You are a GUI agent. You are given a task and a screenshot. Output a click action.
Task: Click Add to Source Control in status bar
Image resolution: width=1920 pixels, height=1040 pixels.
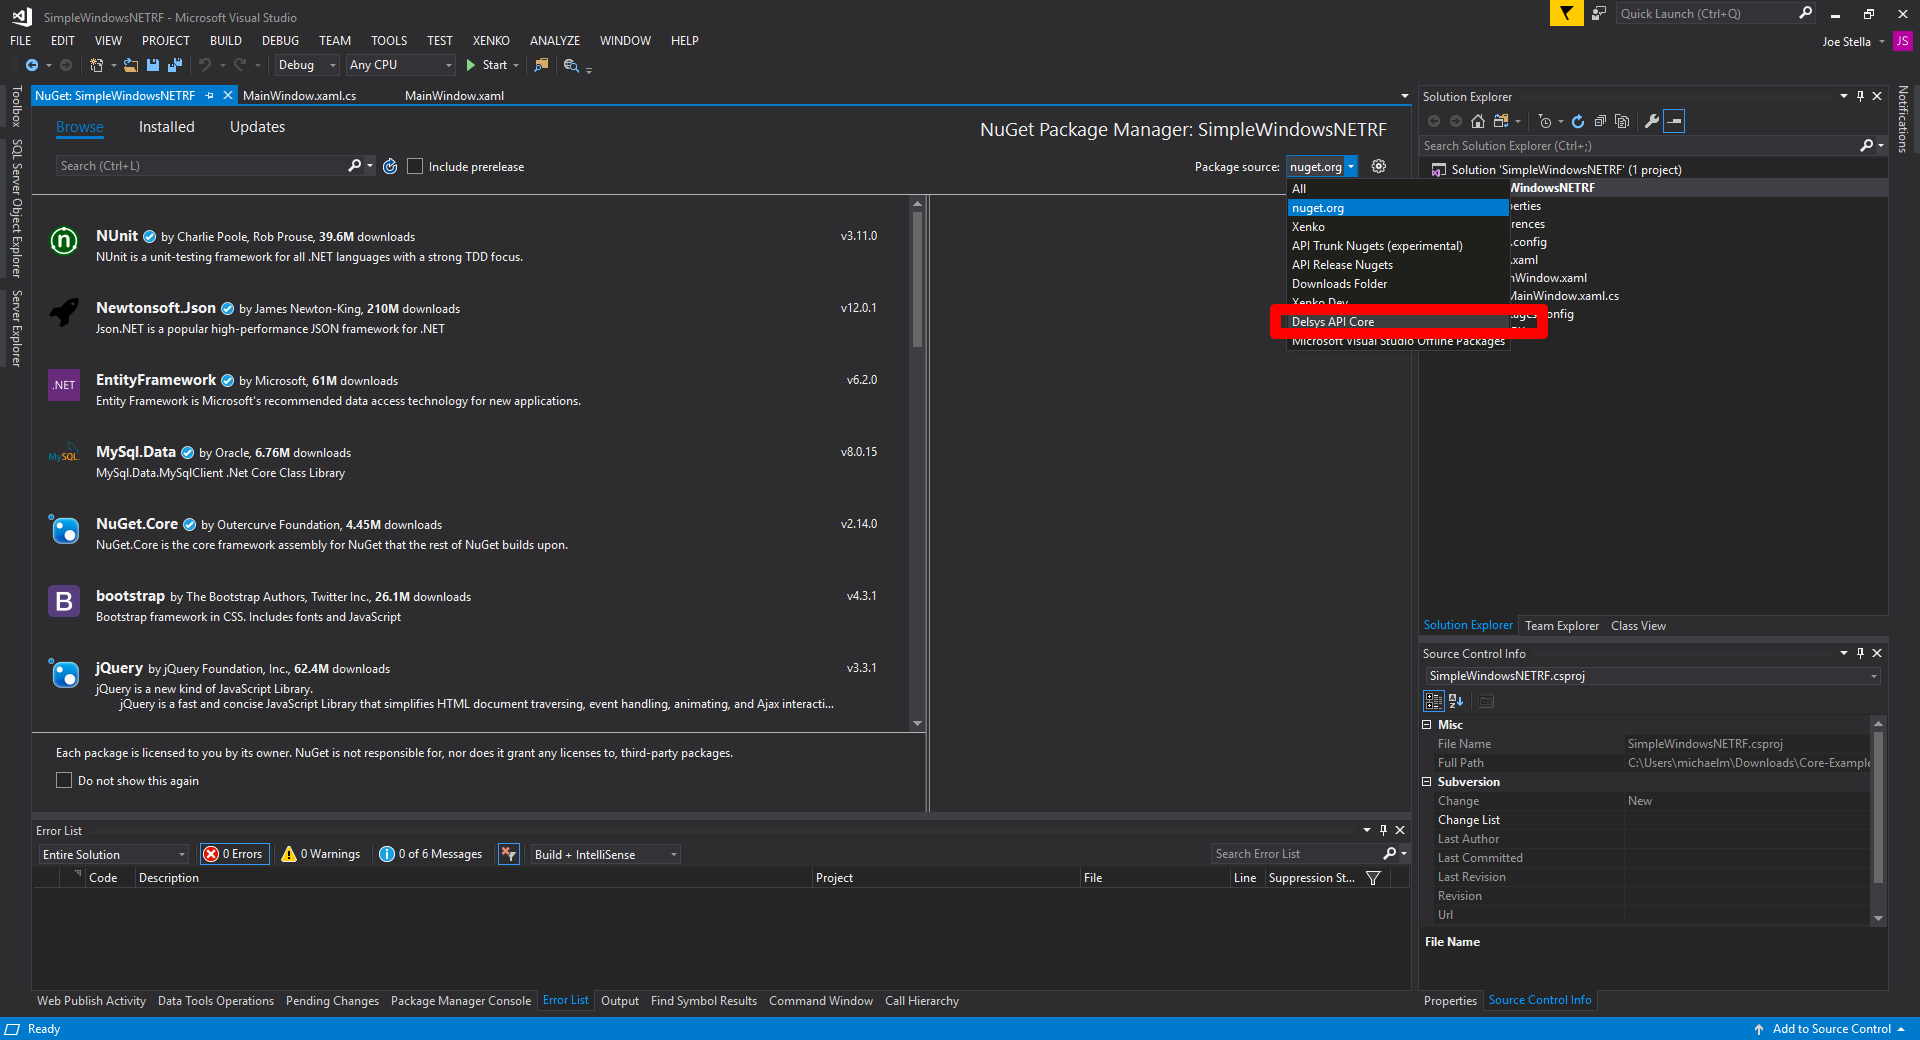1829,1029
